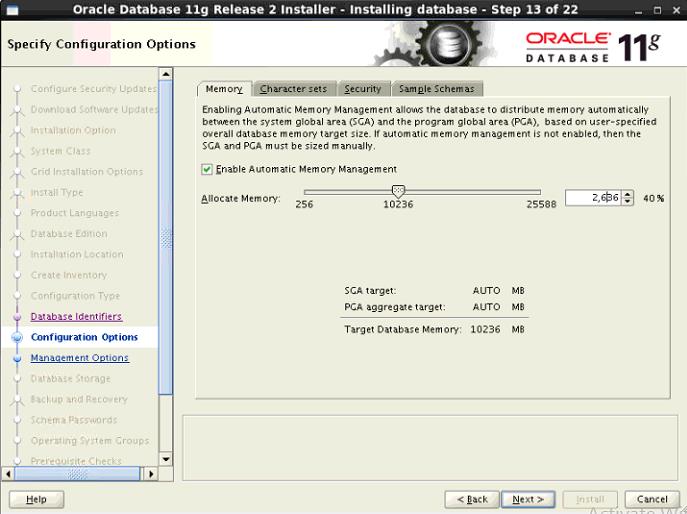Decrease memory with the spinner down arrow

[x=627, y=202]
